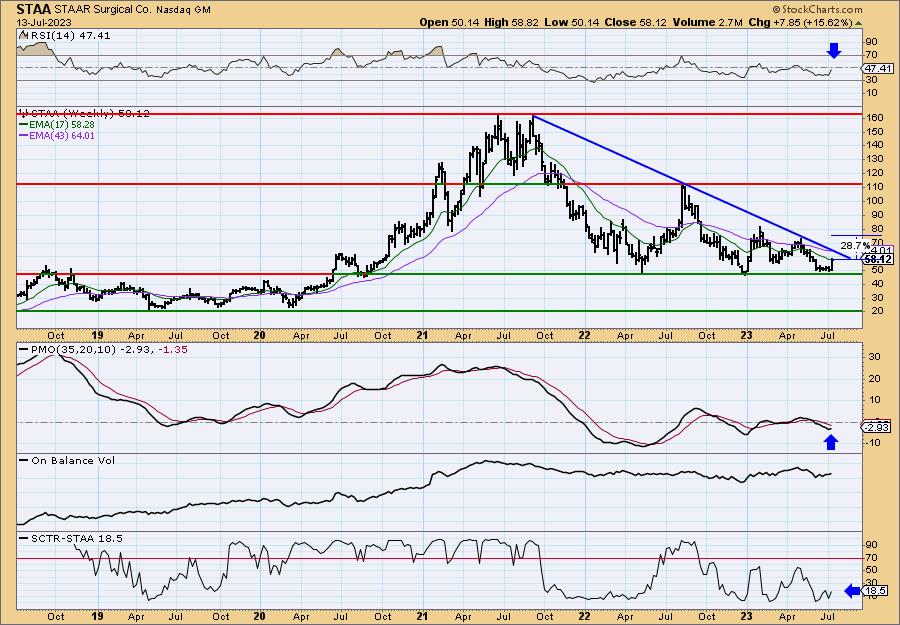Click the RSI(14) 47.41 indicator legend

[70, 36]
